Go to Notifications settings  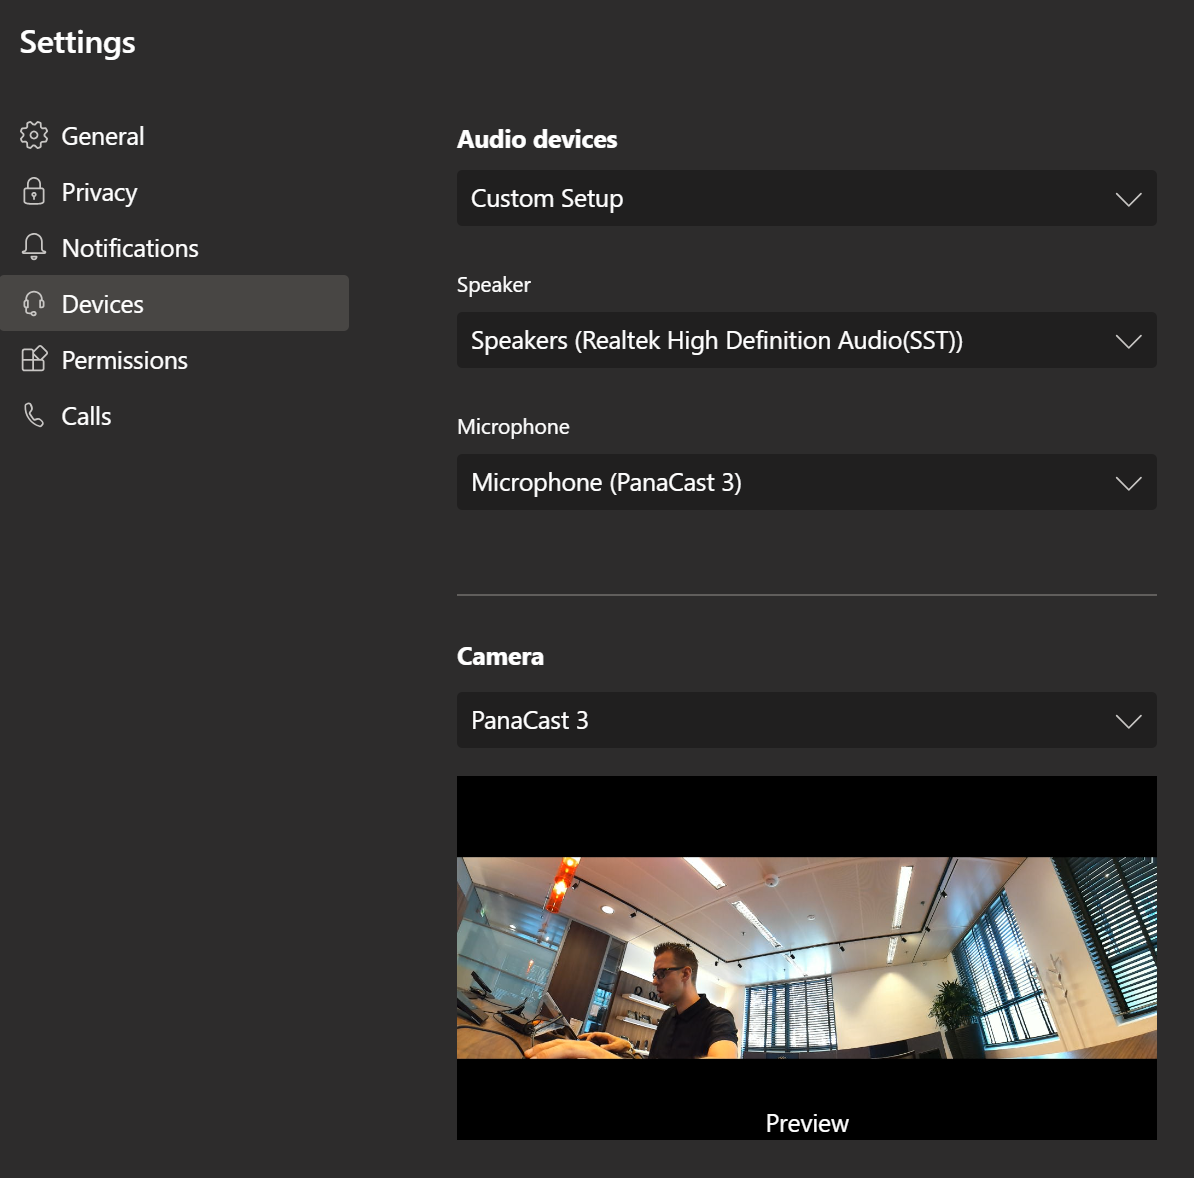click(x=130, y=248)
